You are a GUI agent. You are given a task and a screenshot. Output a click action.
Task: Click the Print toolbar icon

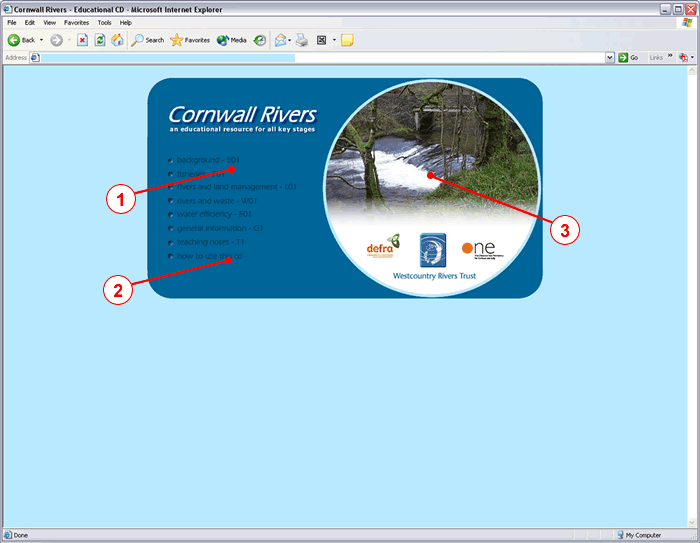click(x=301, y=40)
